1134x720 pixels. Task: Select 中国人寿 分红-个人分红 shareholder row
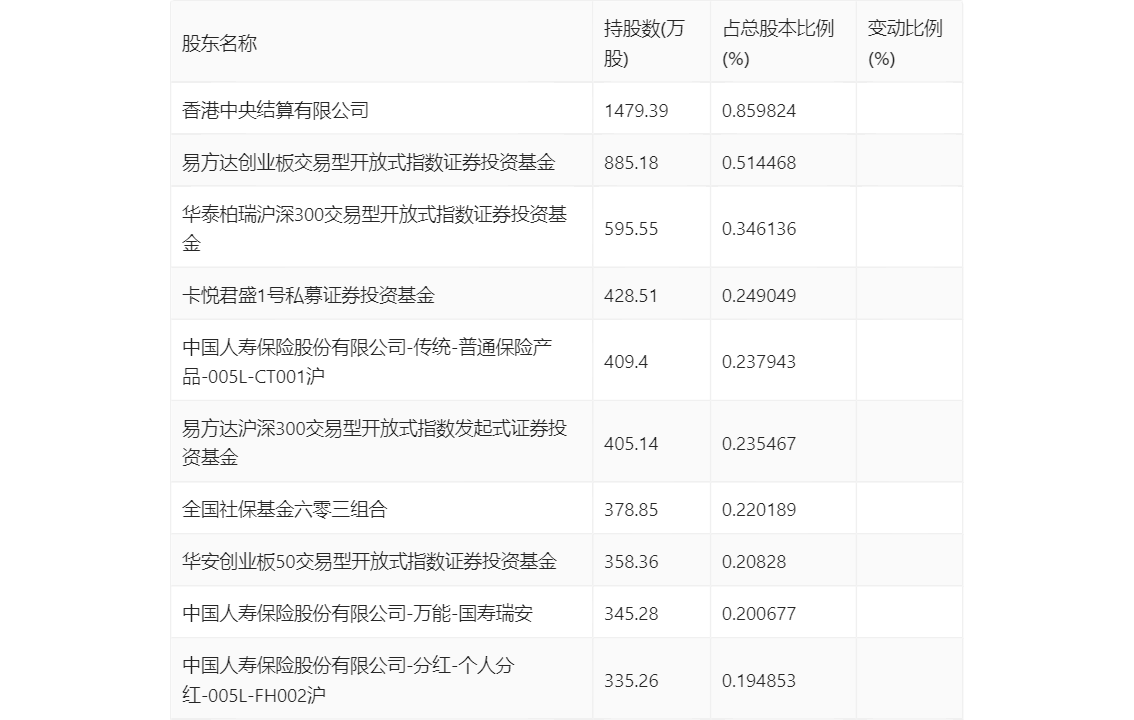(348, 680)
